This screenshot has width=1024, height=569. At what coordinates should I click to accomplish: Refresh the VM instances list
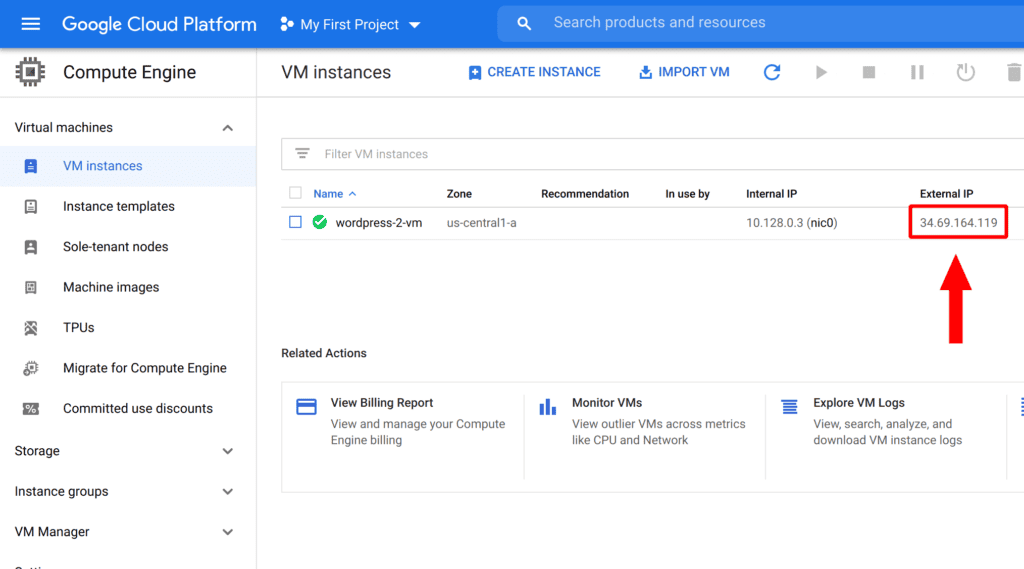[x=772, y=73]
